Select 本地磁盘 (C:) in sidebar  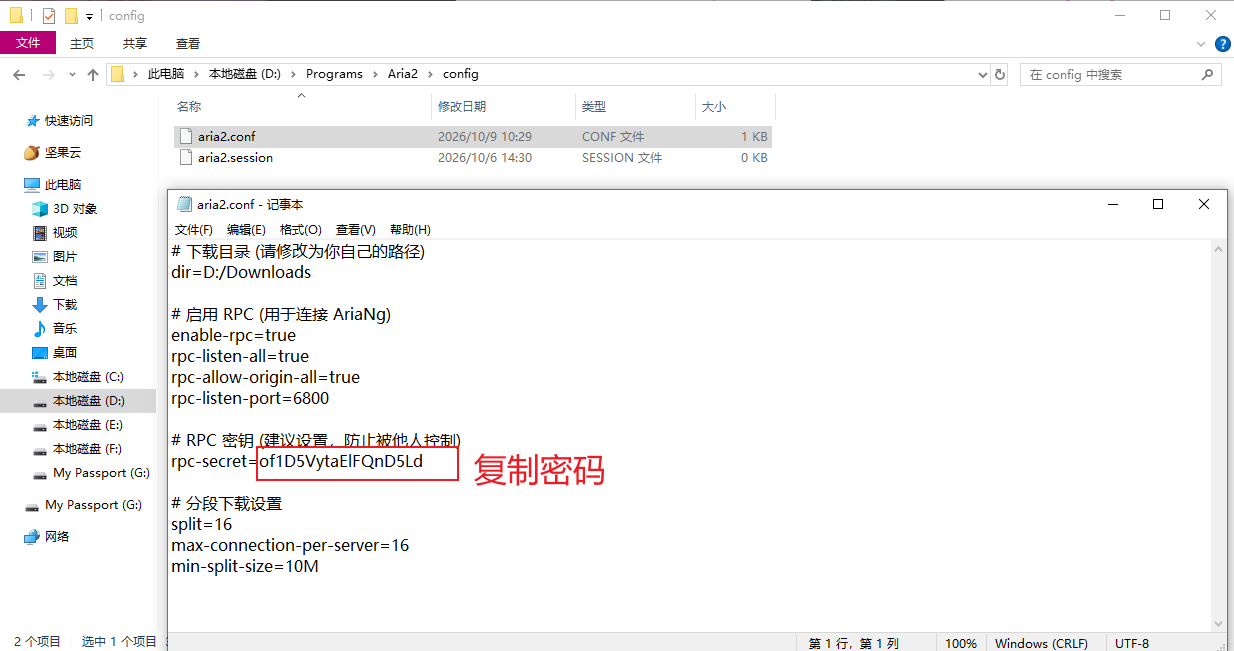[88, 377]
